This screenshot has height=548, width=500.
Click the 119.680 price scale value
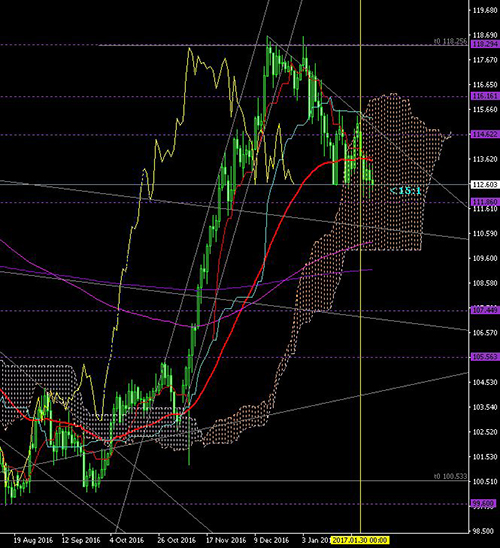tap(485, 10)
